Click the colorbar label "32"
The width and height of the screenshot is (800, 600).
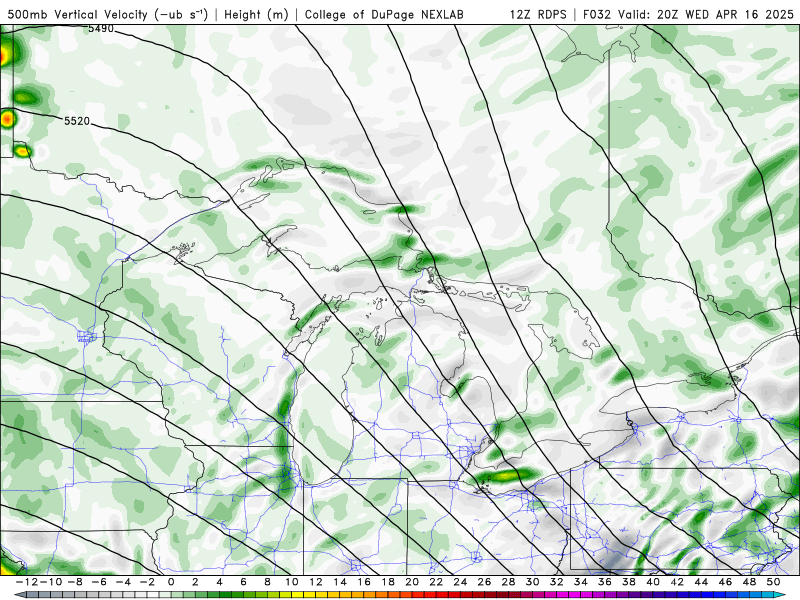557,582
